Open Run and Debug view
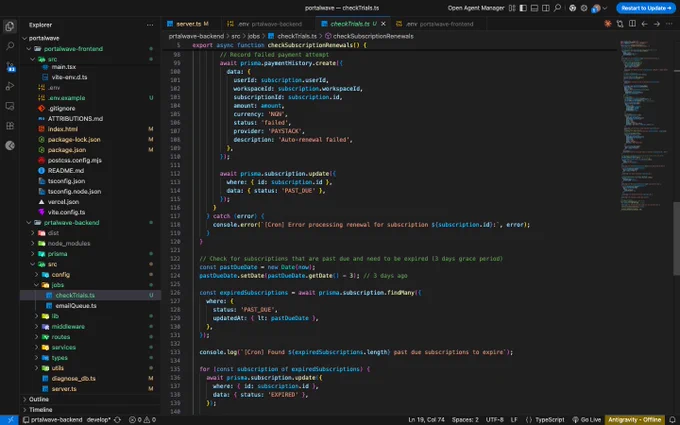Viewport: 680px width, 425px height. (10, 86)
